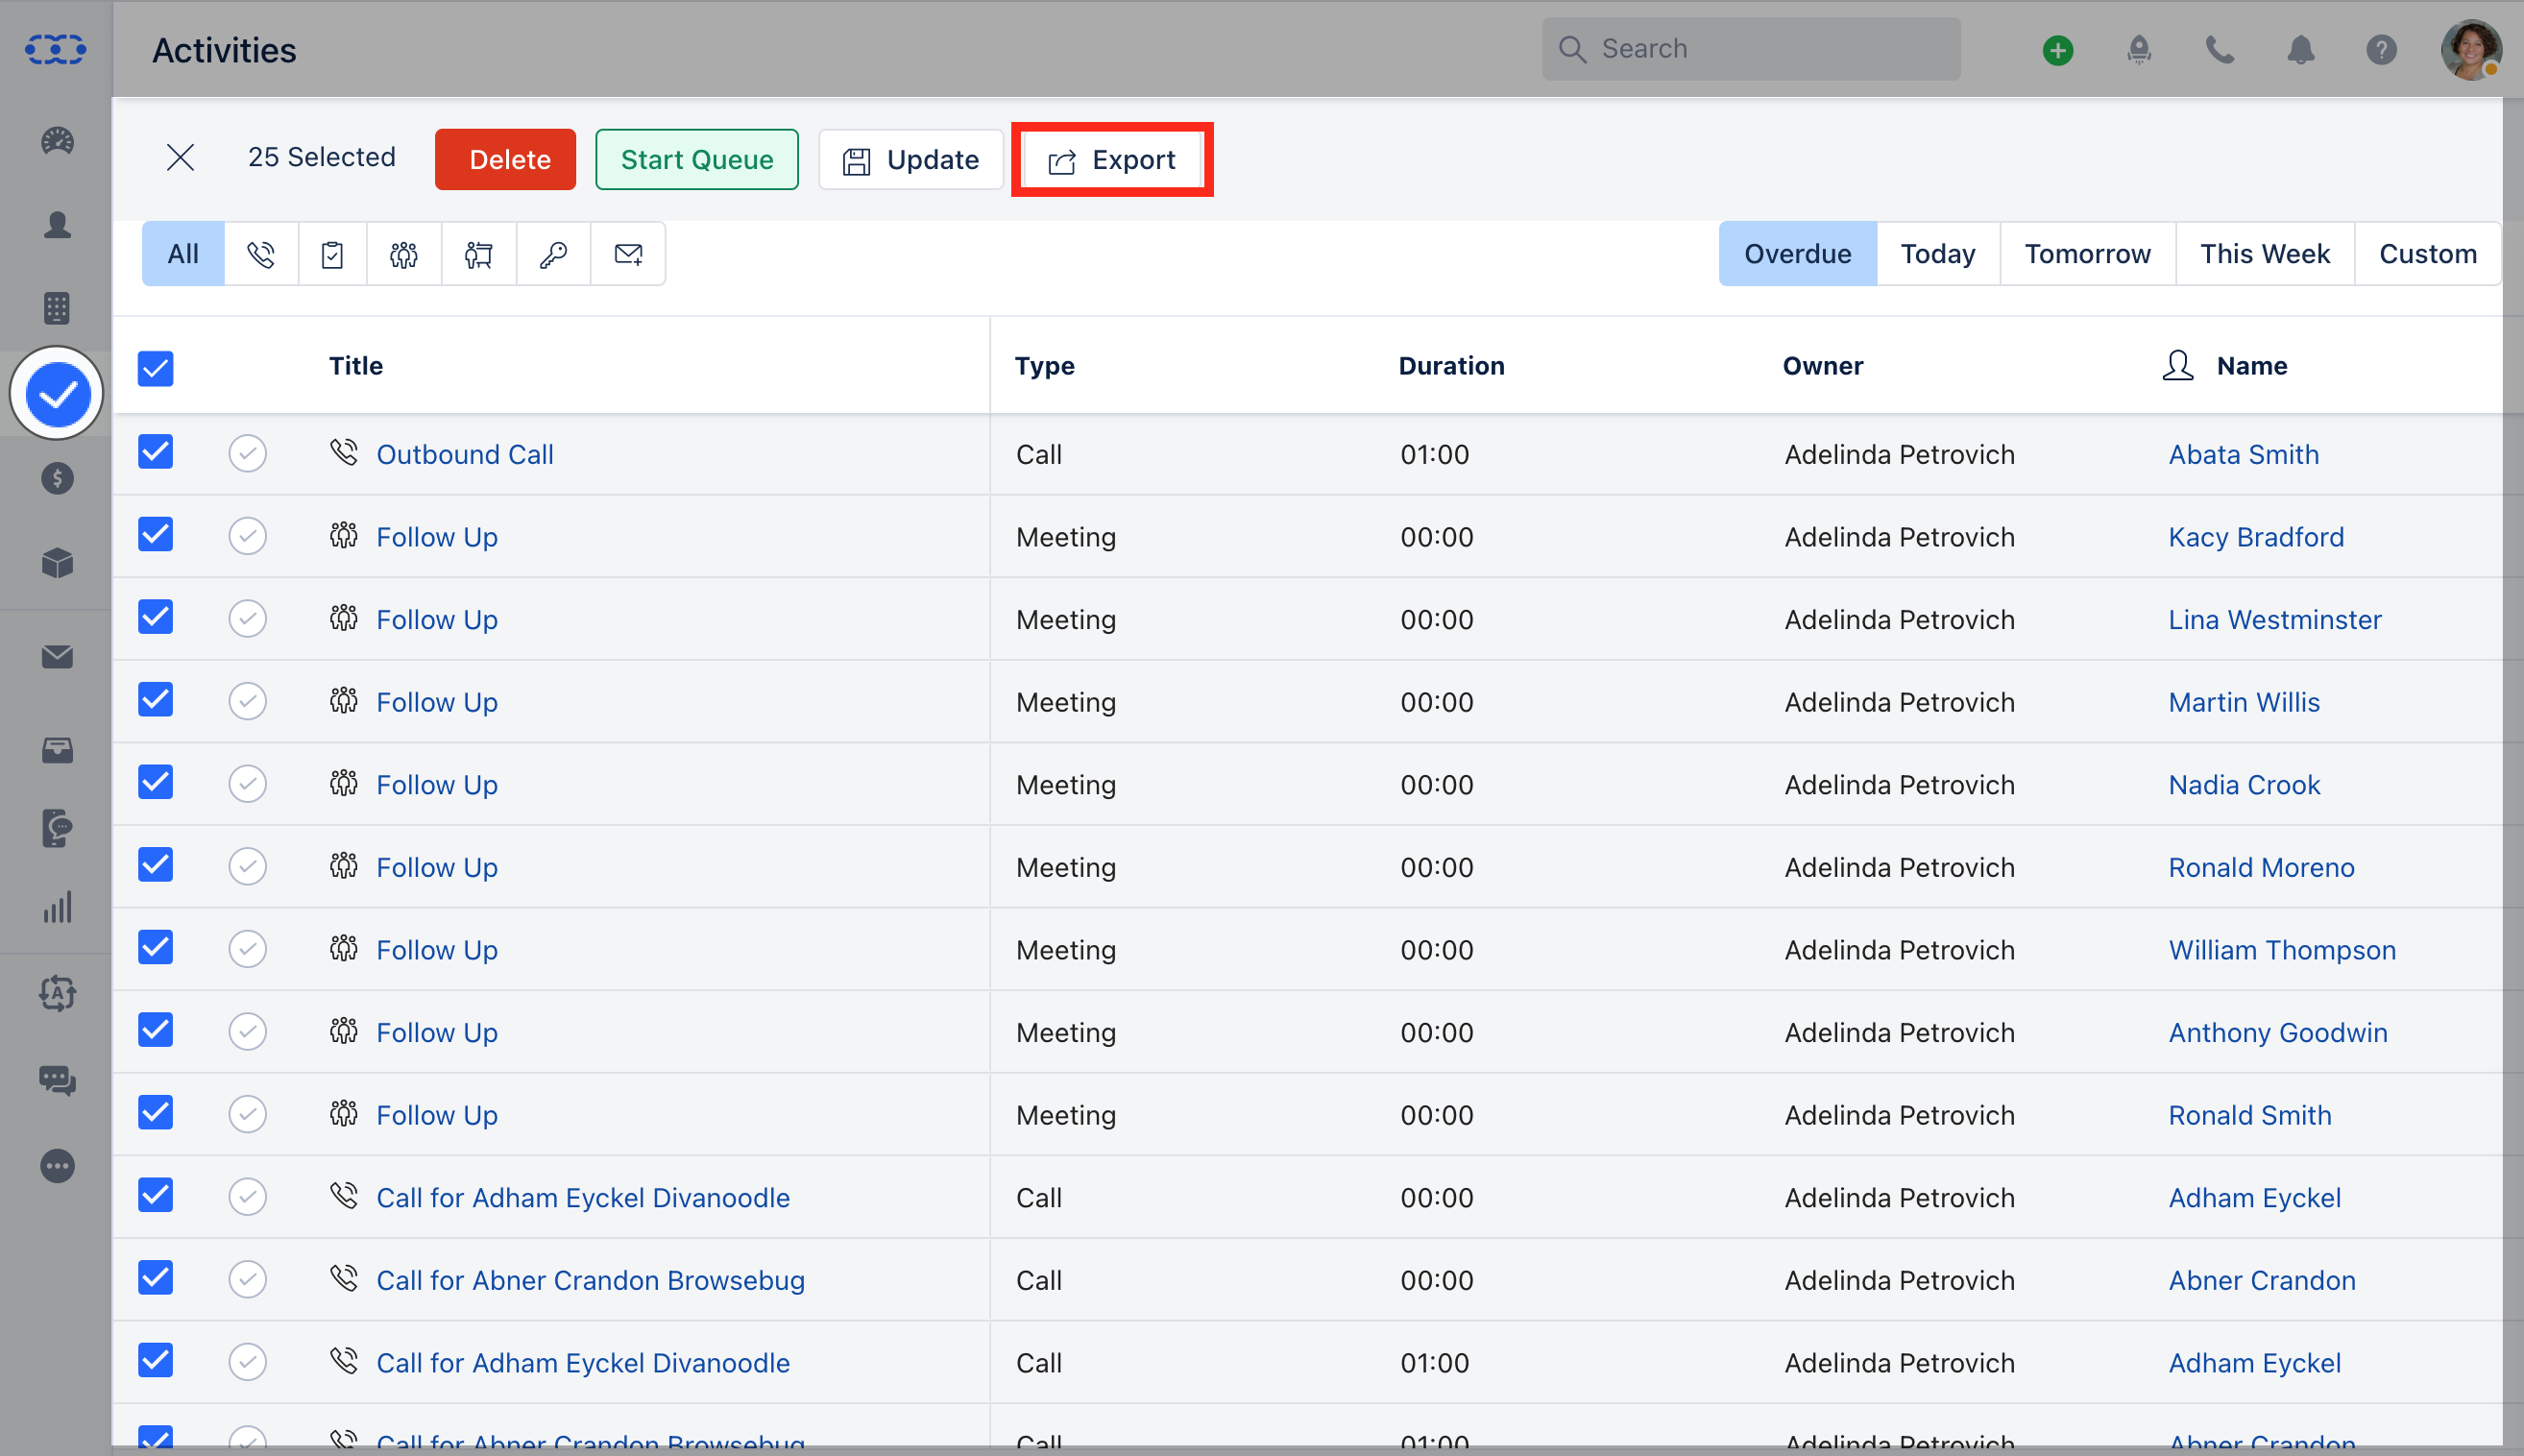Select the All activity types tab

[183, 254]
